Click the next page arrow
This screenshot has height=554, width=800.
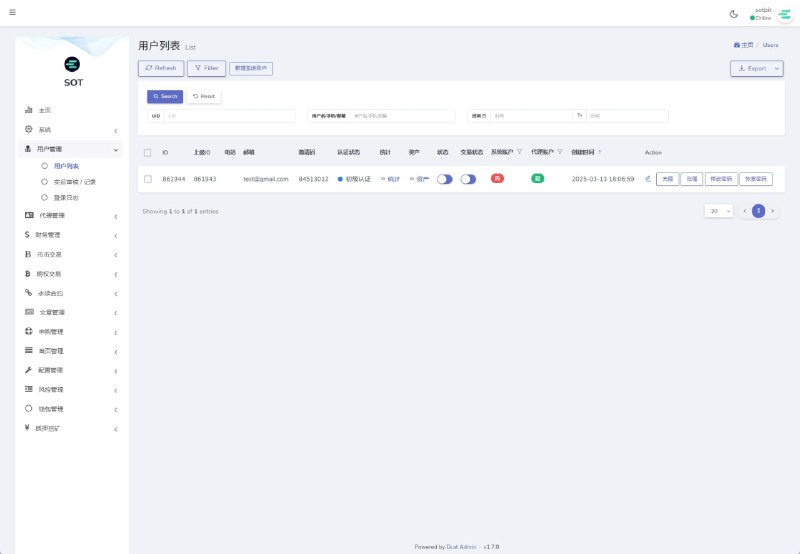click(772, 211)
